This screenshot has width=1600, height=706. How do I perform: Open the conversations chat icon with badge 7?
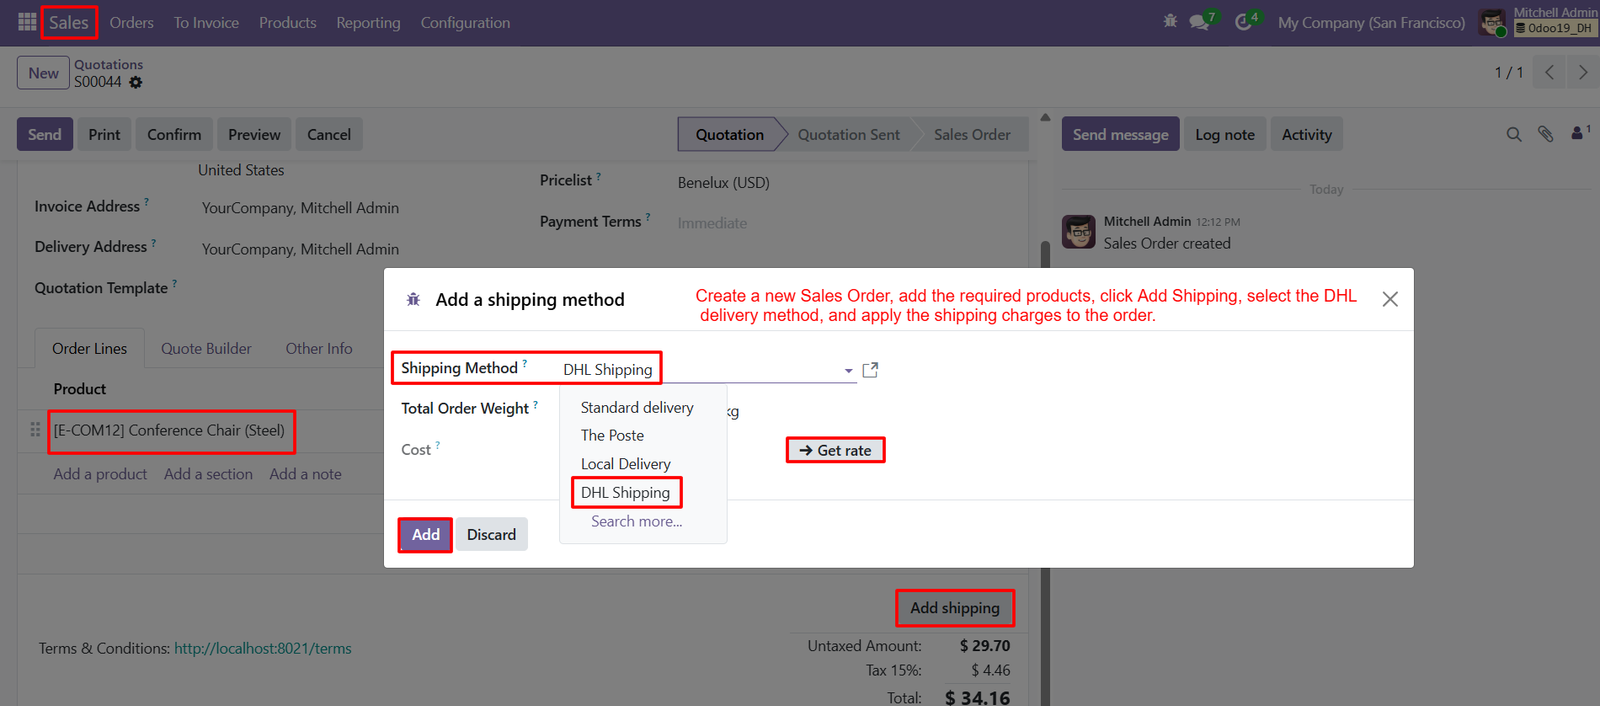pos(1201,21)
